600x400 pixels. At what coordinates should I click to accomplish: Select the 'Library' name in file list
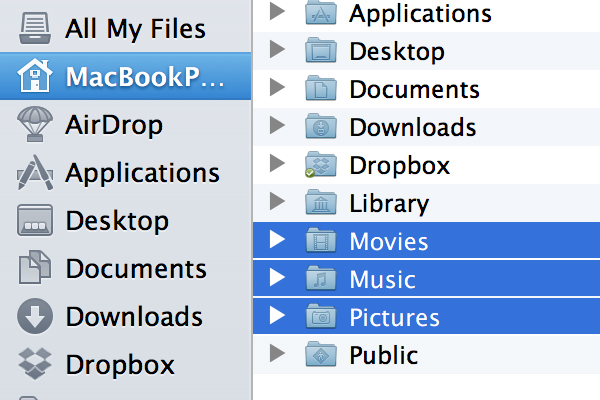pos(390,204)
